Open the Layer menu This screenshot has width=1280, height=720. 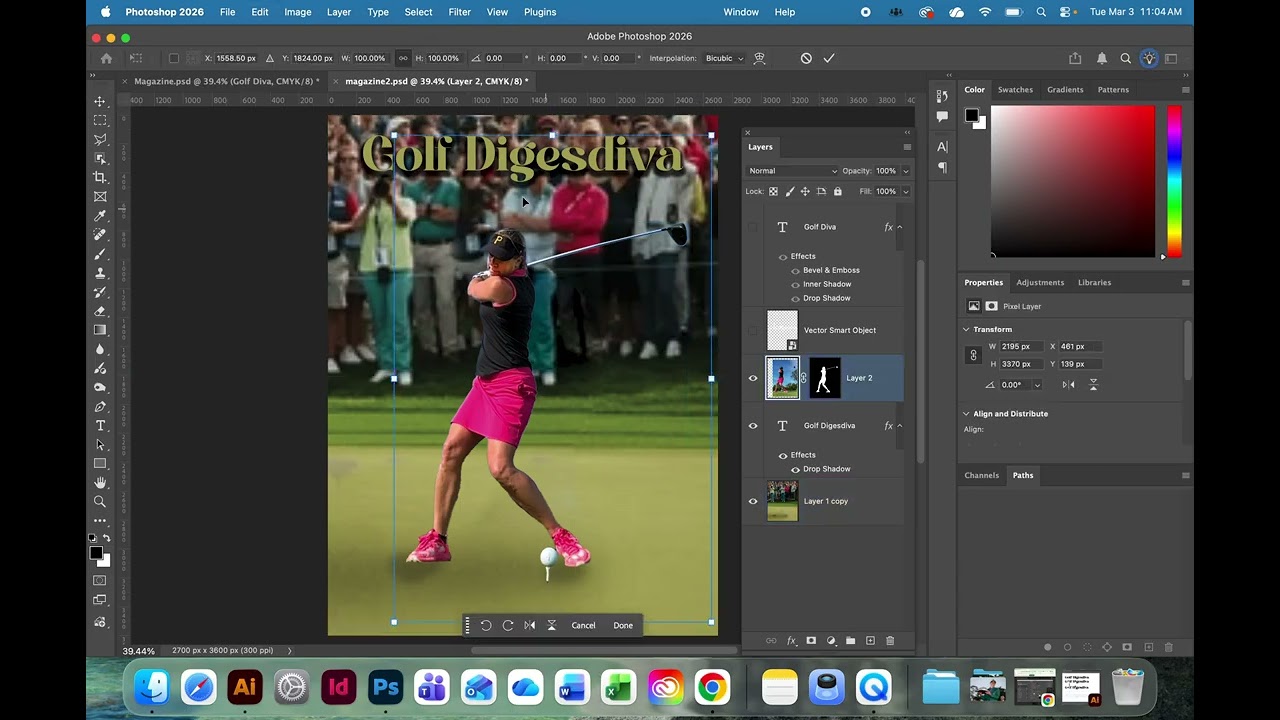click(339, 12)
